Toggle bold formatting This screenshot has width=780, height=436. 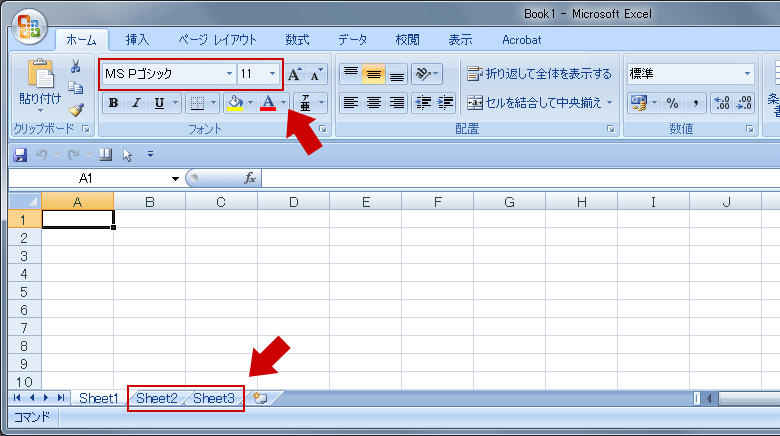pyautogui.click(x=113, y=103)
